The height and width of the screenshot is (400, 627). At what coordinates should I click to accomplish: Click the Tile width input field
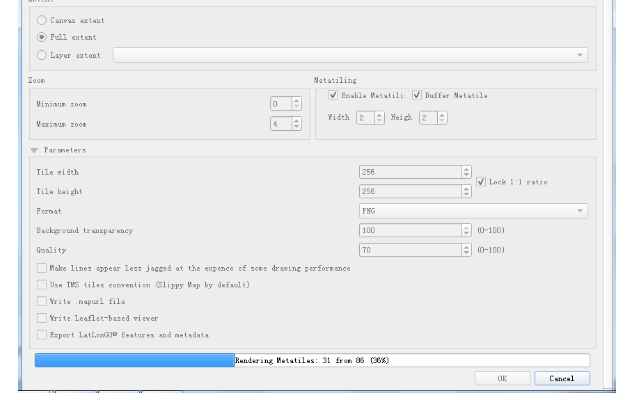[410, 172]
